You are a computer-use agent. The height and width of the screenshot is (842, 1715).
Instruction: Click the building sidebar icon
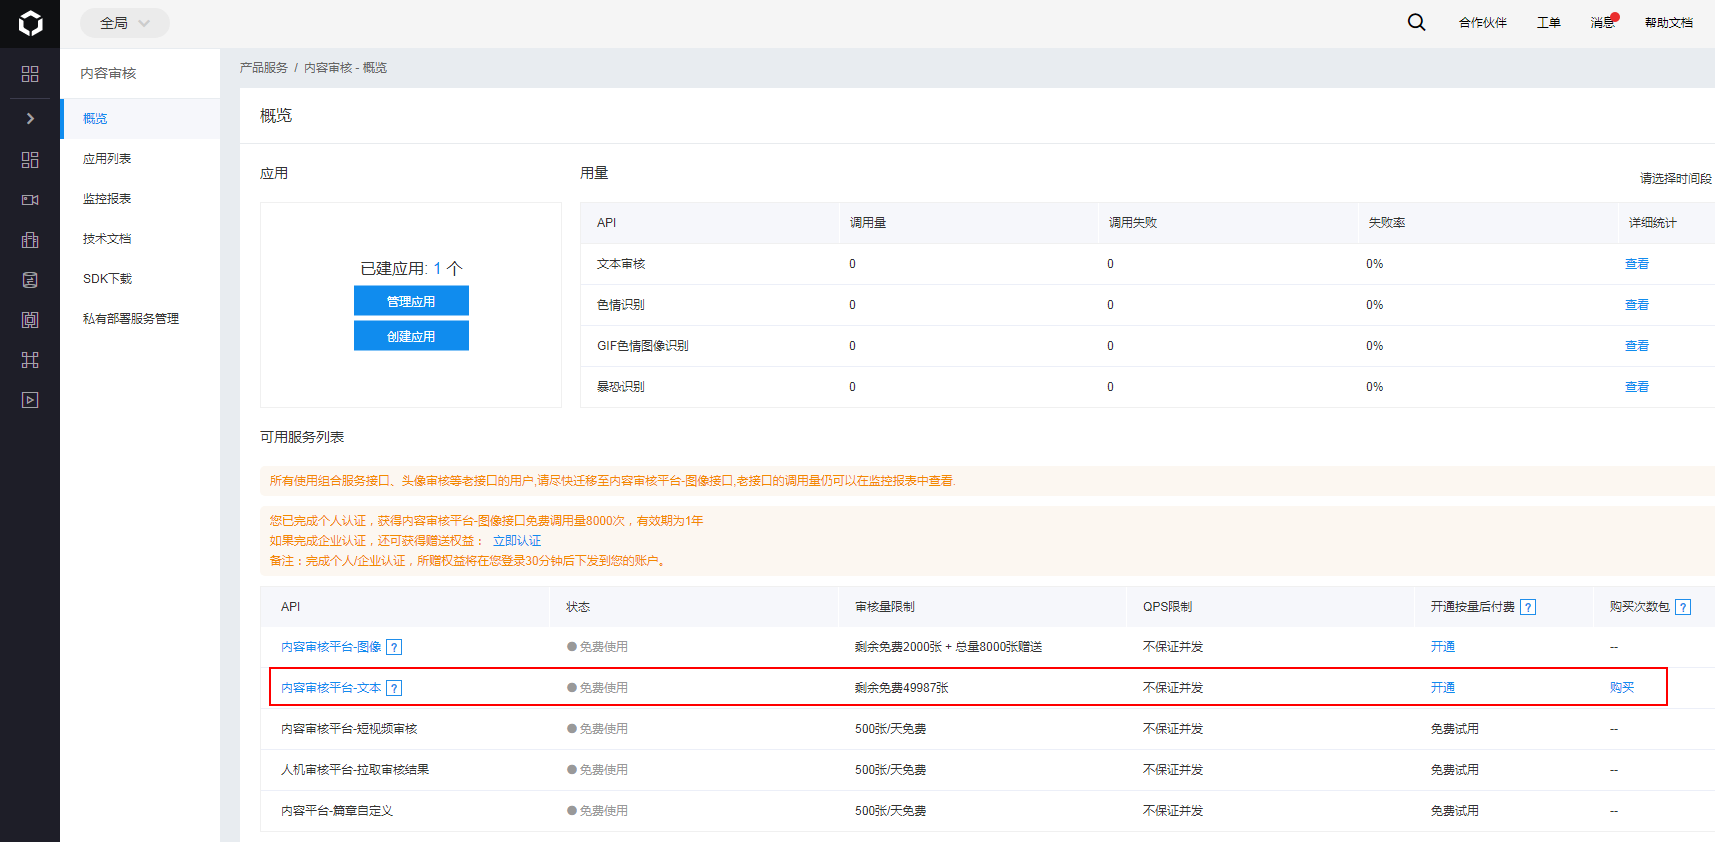point(30,240)
